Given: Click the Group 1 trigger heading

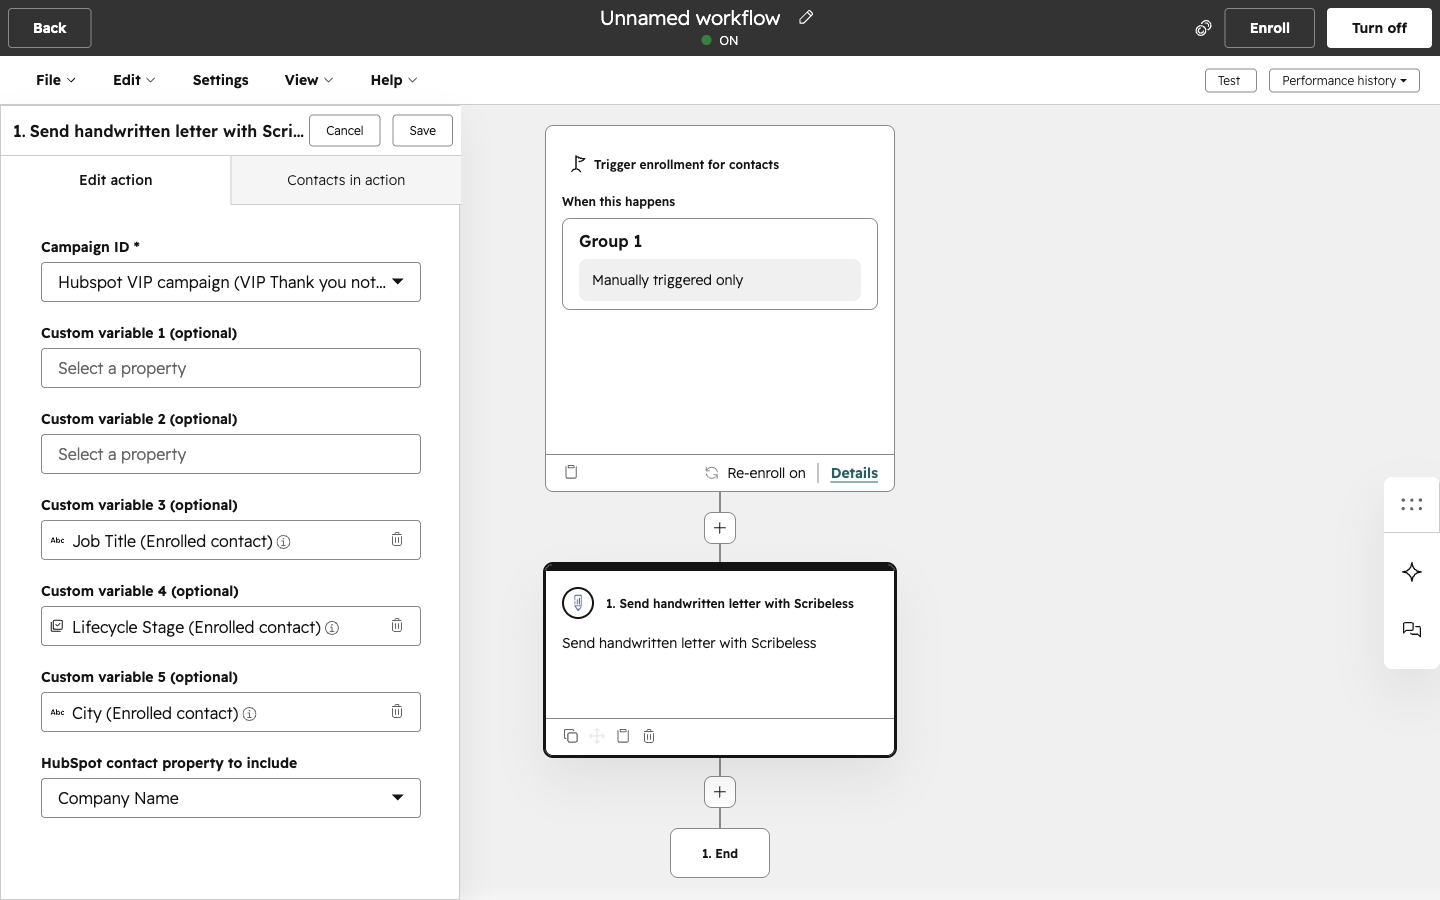Looking at the screenshot, I should (x=611, y=241).
